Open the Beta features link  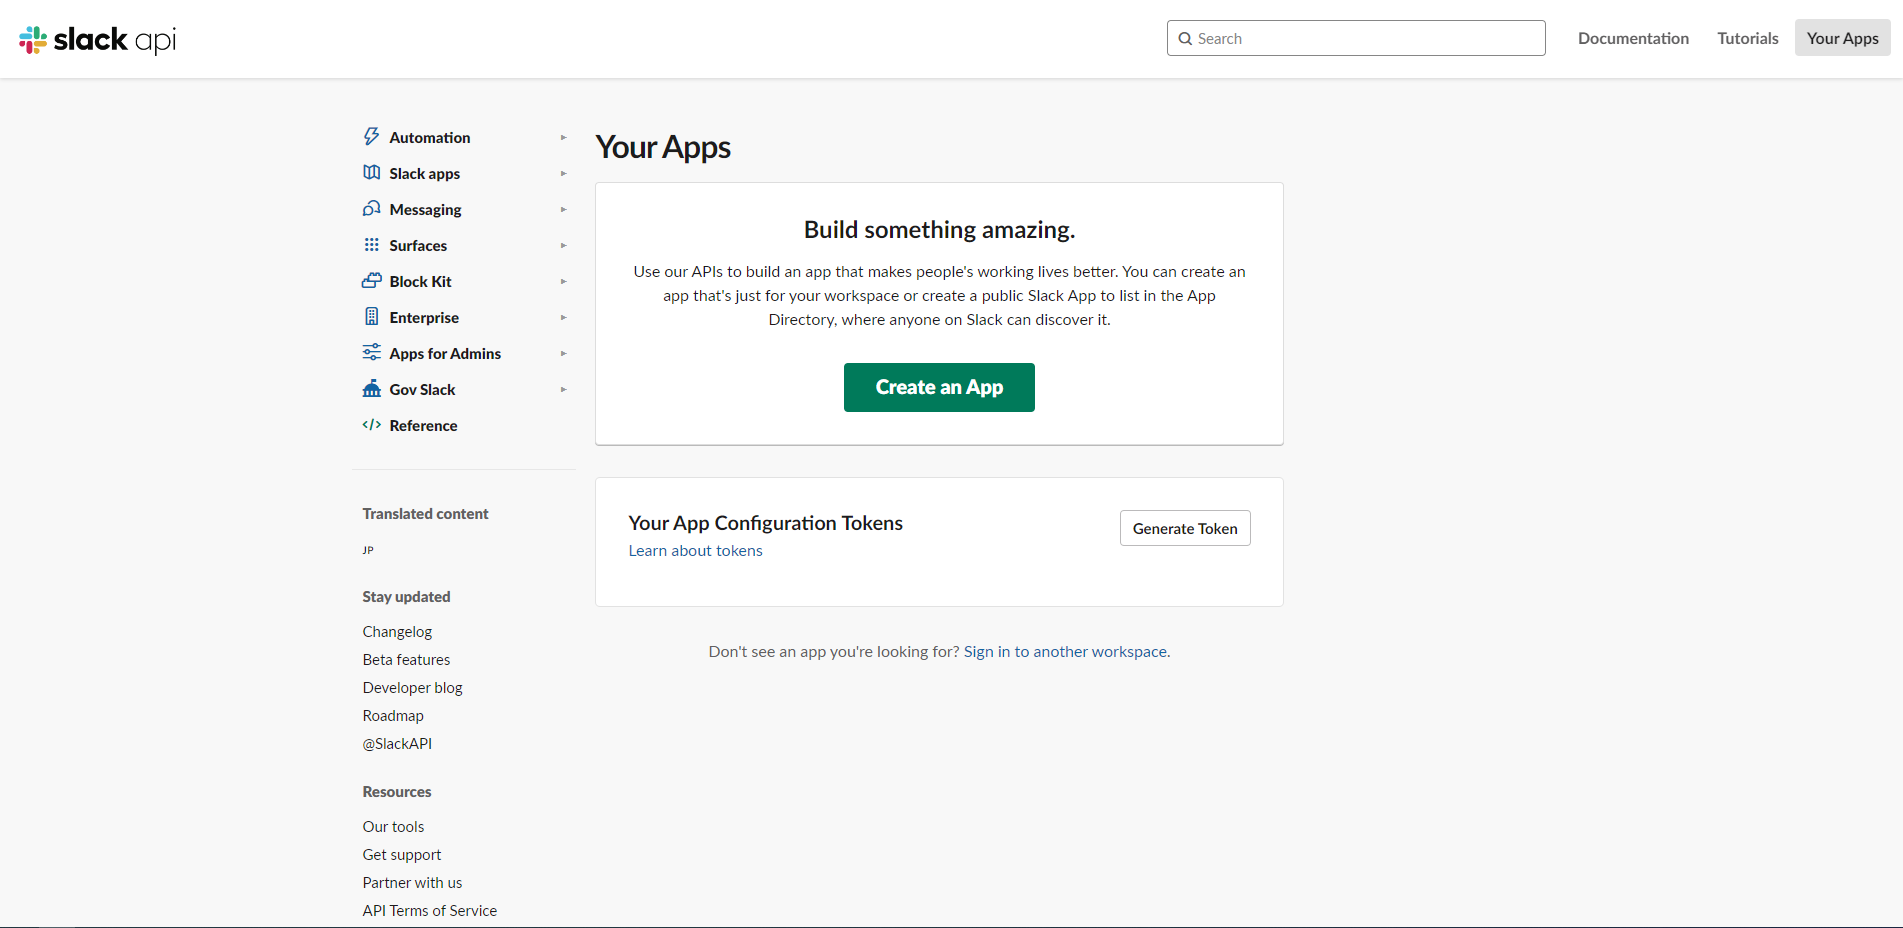click(x=406, y=660)
